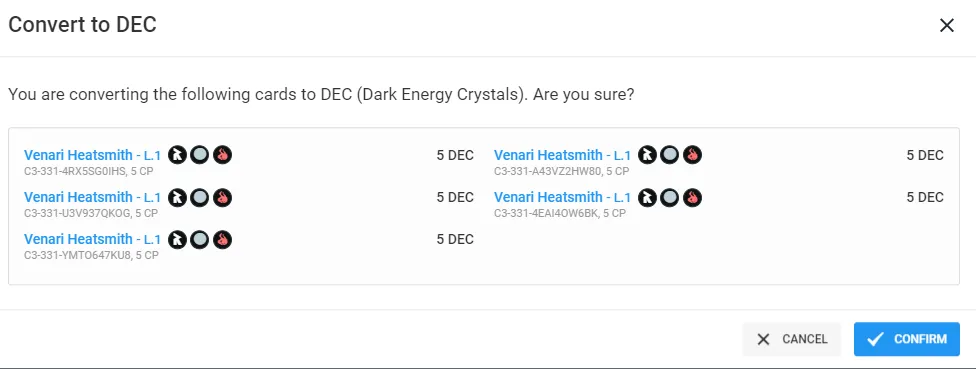Click the gray rarity circle for card A43VZ2HW80
976x369 pixels.
tap(669, 155)
